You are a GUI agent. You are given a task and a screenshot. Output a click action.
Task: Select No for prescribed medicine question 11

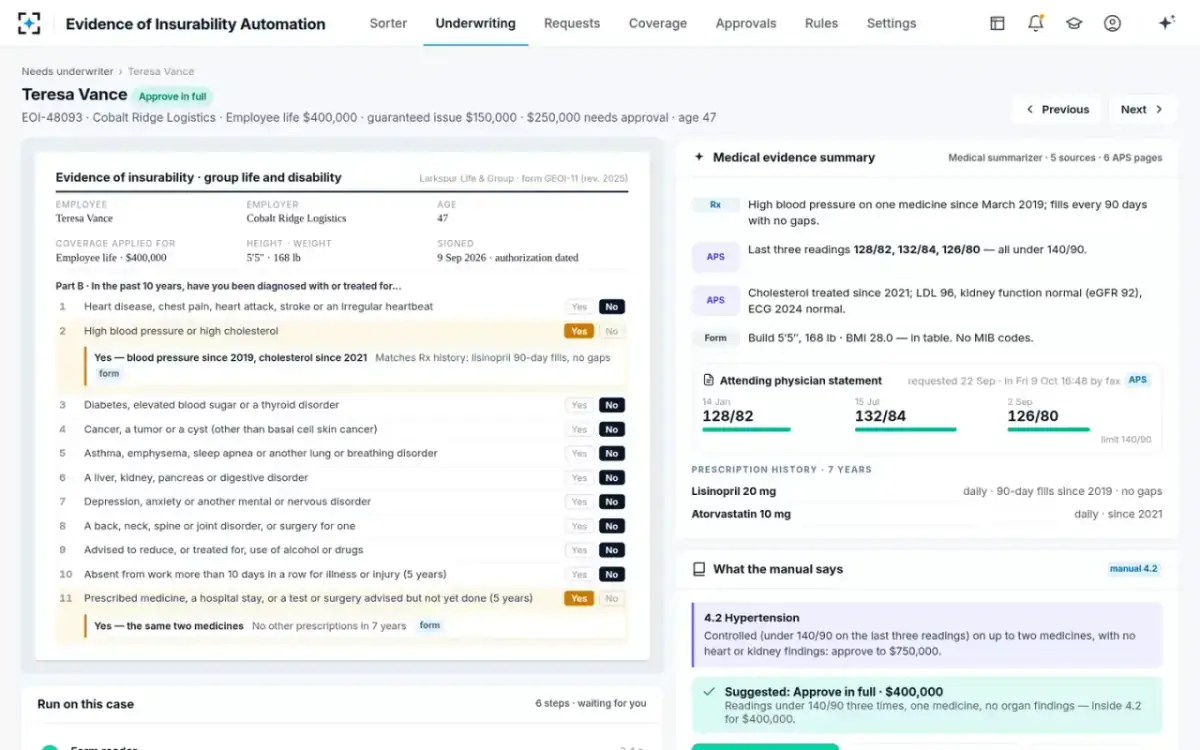[612, 598]
